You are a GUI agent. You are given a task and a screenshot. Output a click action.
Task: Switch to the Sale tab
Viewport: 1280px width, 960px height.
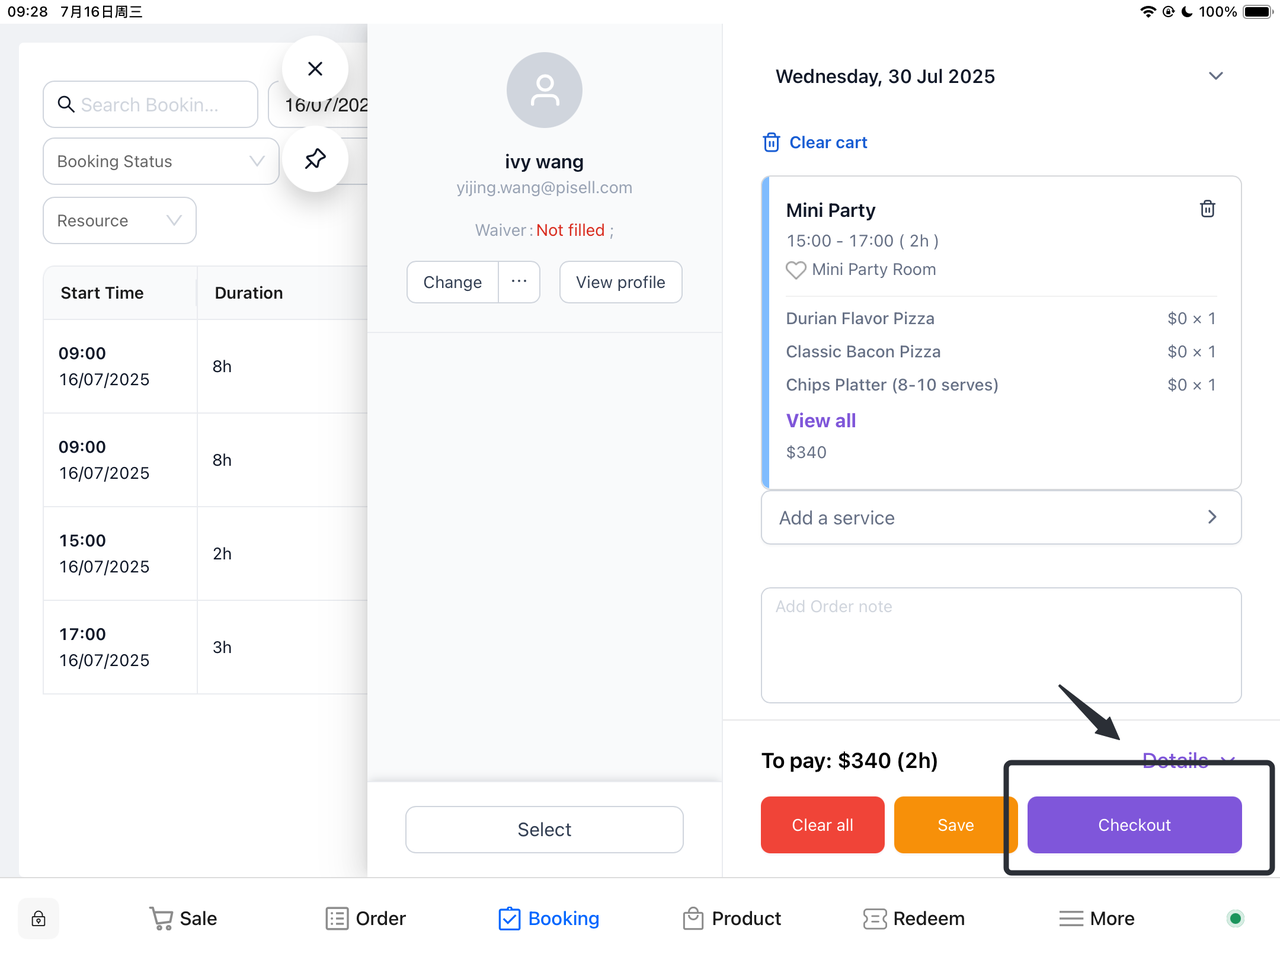click(x=183, y=919)
